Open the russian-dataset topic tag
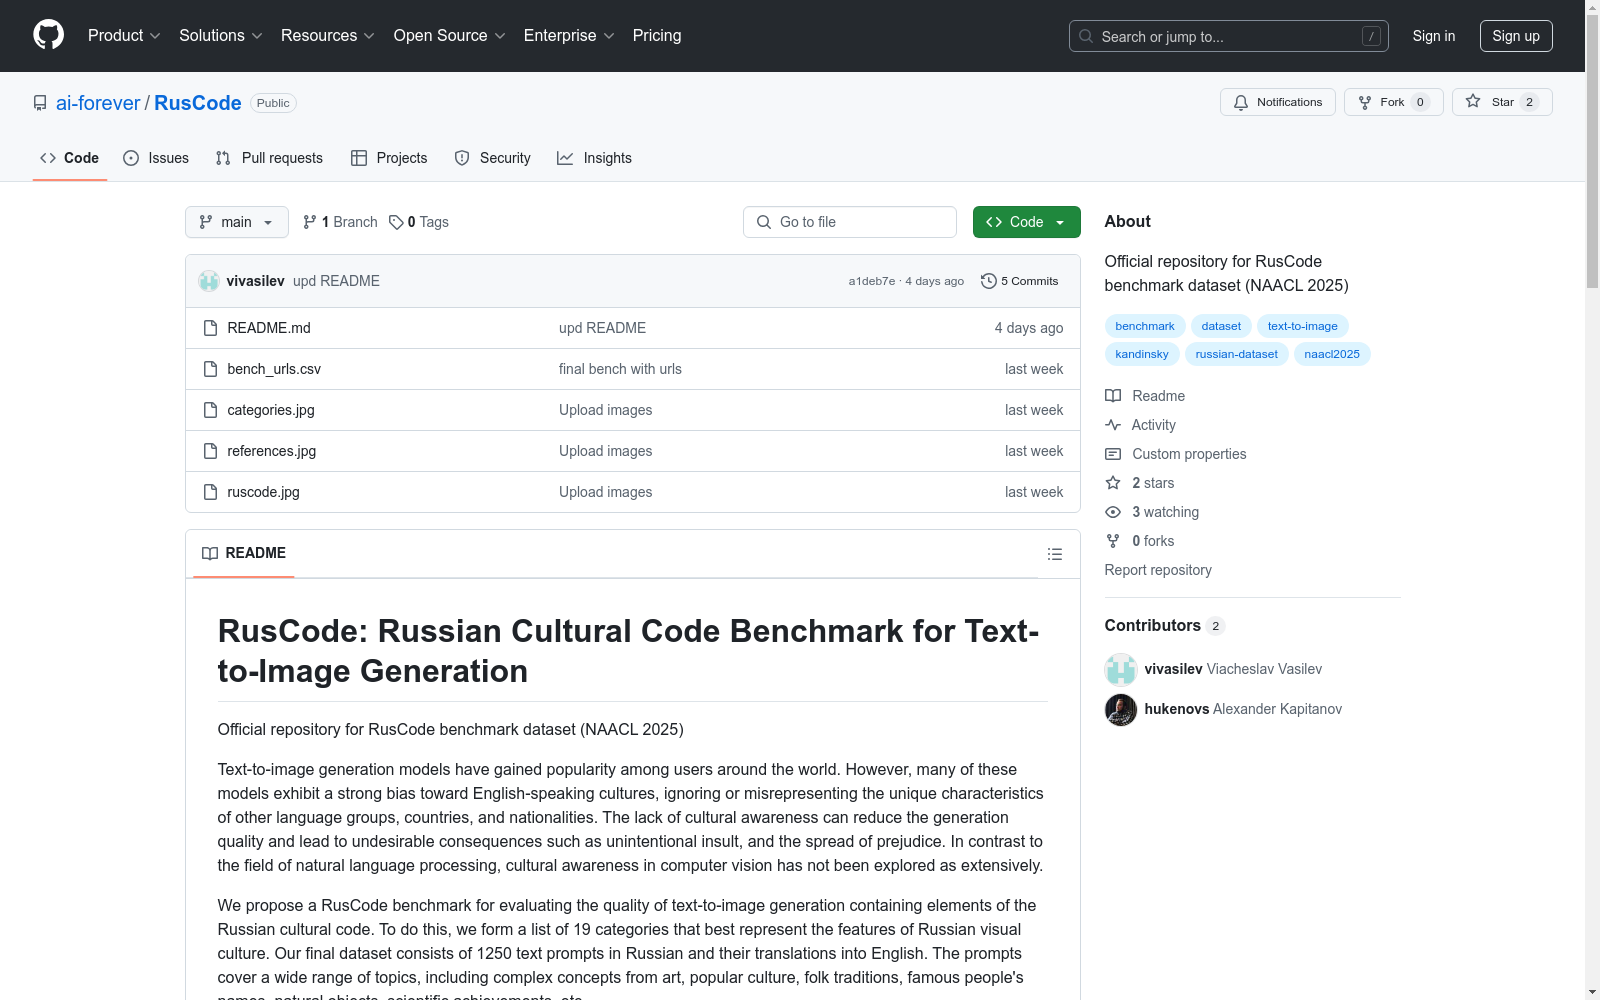 point(1237,354)
